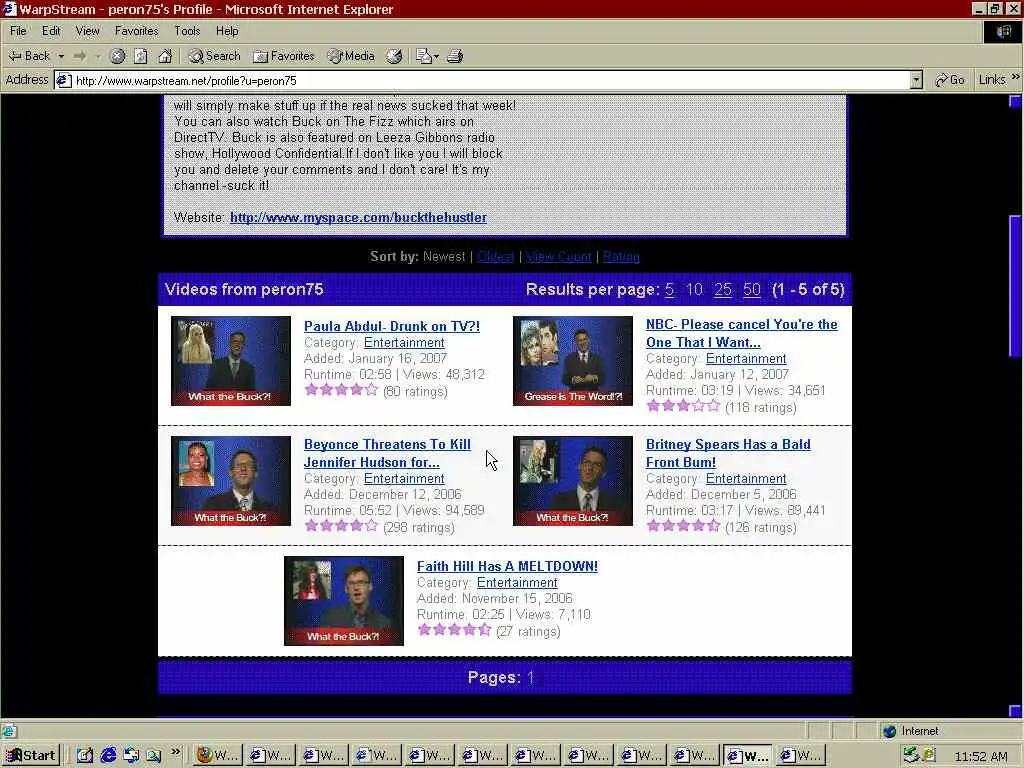Click the vertical scrollbar thumb
Screen dimensions: 1024x768
click(x=1015, y=287)
